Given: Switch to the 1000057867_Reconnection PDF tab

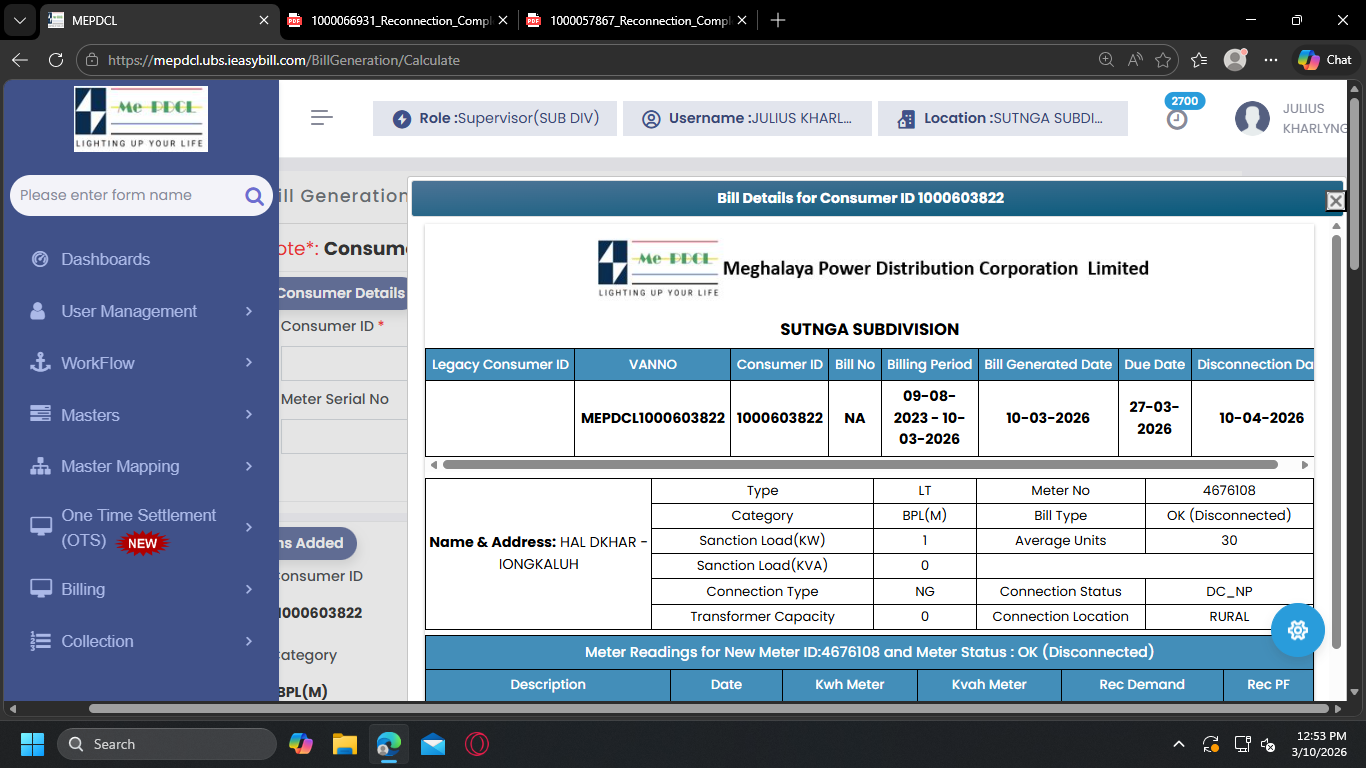Looking at the screenshot, I should [x=637, y=20].
